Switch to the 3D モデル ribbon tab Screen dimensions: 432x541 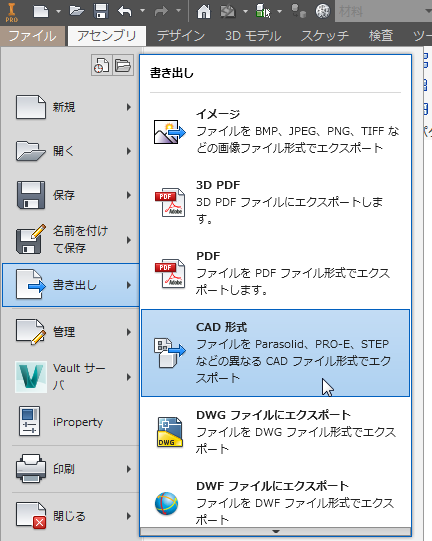253,36
